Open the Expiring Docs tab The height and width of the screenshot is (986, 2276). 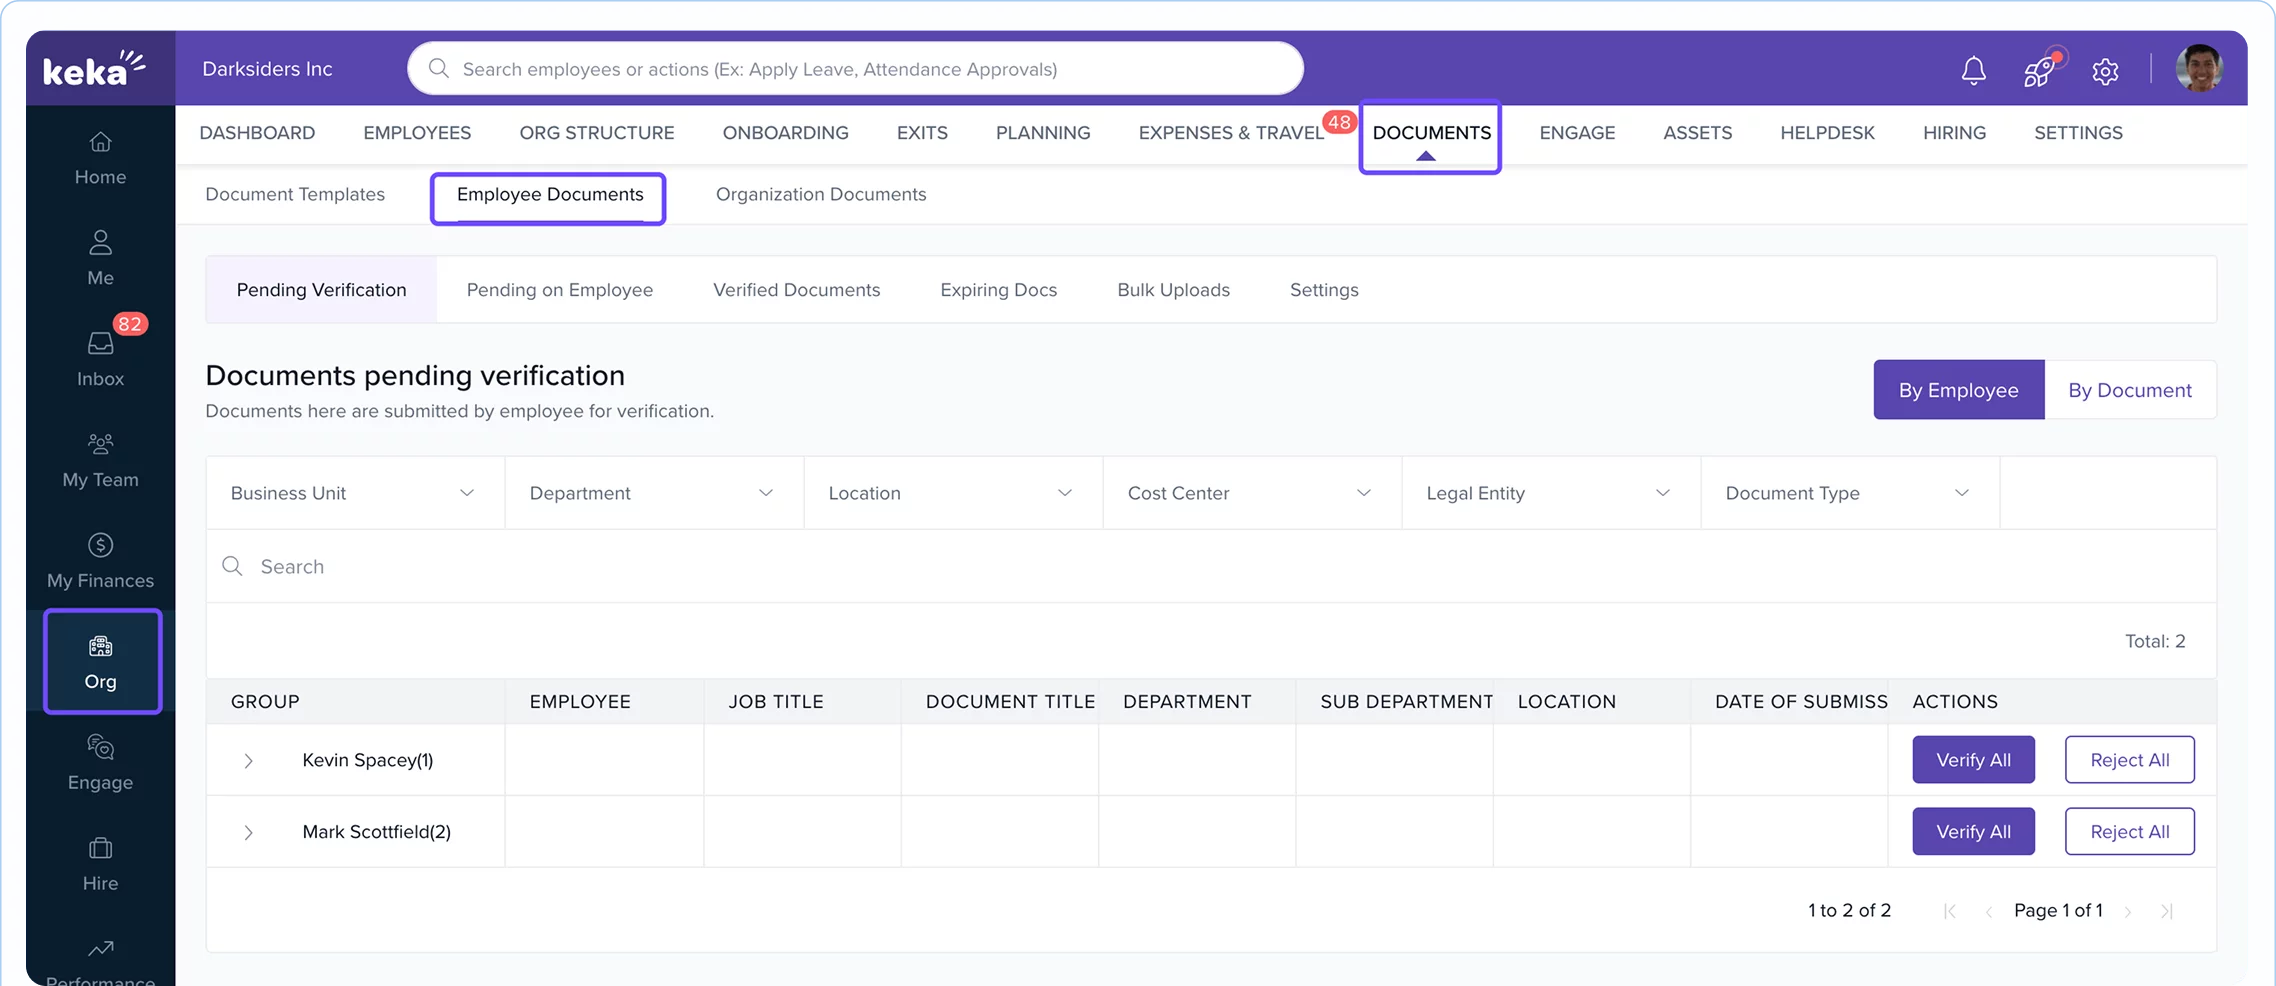998,290
